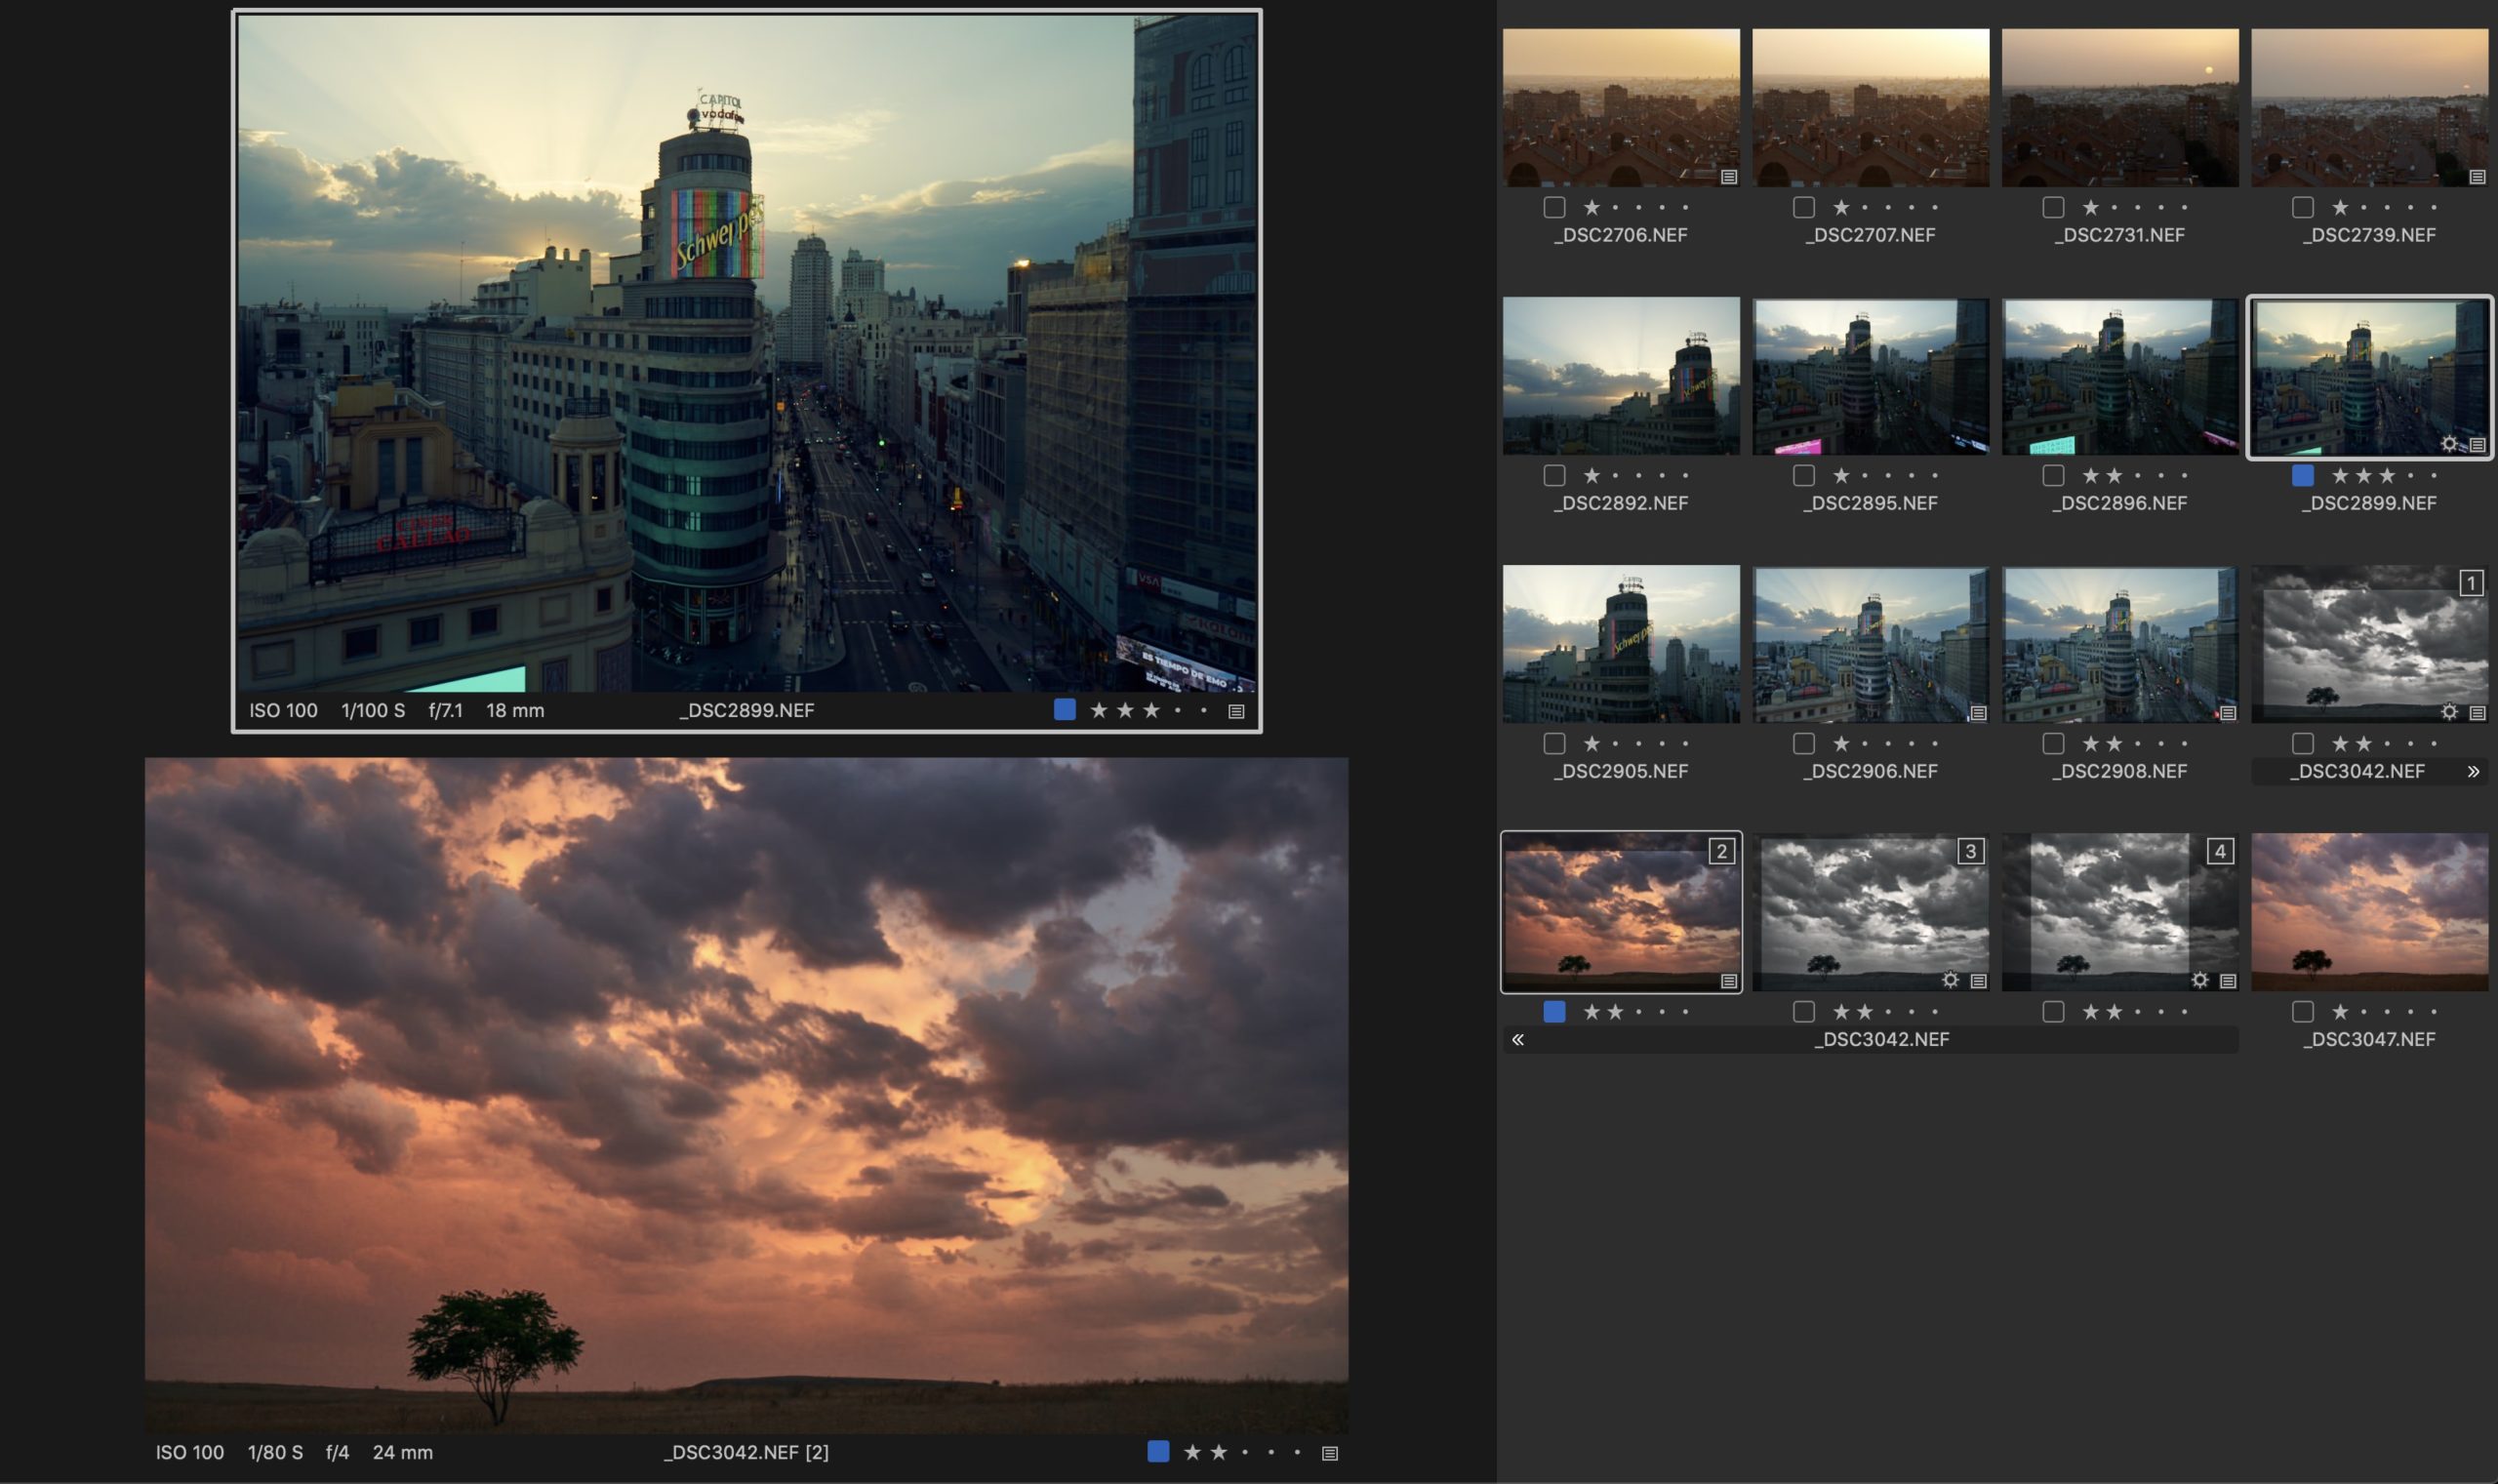Click the blue color tag under _DSC3042 variant 2 thumbnail
The image size is (2498, 1484).
[x=1554, y=1011]
